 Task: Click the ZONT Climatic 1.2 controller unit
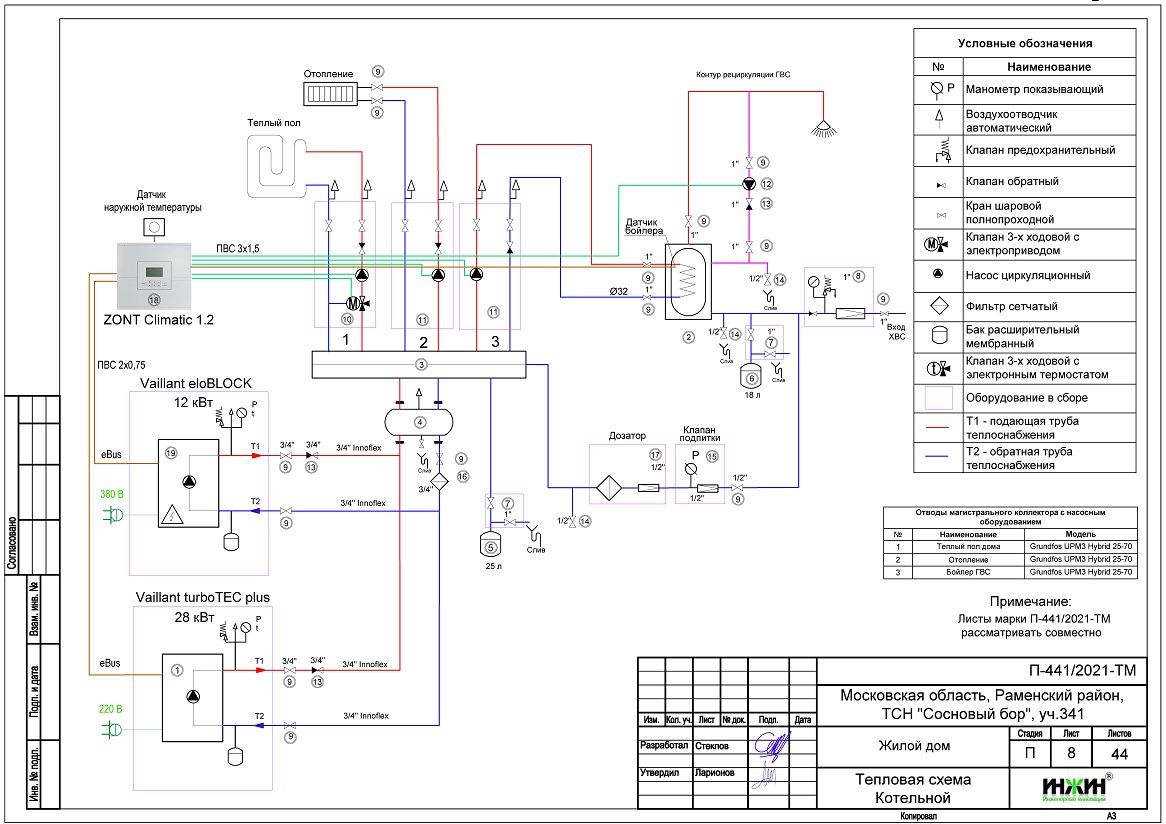click(x=153, y=276)
